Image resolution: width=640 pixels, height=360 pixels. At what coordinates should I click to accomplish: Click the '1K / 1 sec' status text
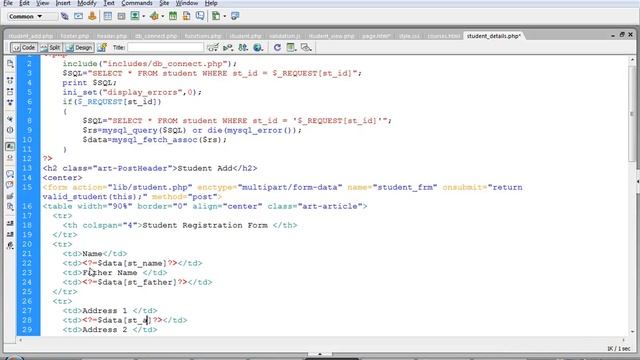[619, 349]
